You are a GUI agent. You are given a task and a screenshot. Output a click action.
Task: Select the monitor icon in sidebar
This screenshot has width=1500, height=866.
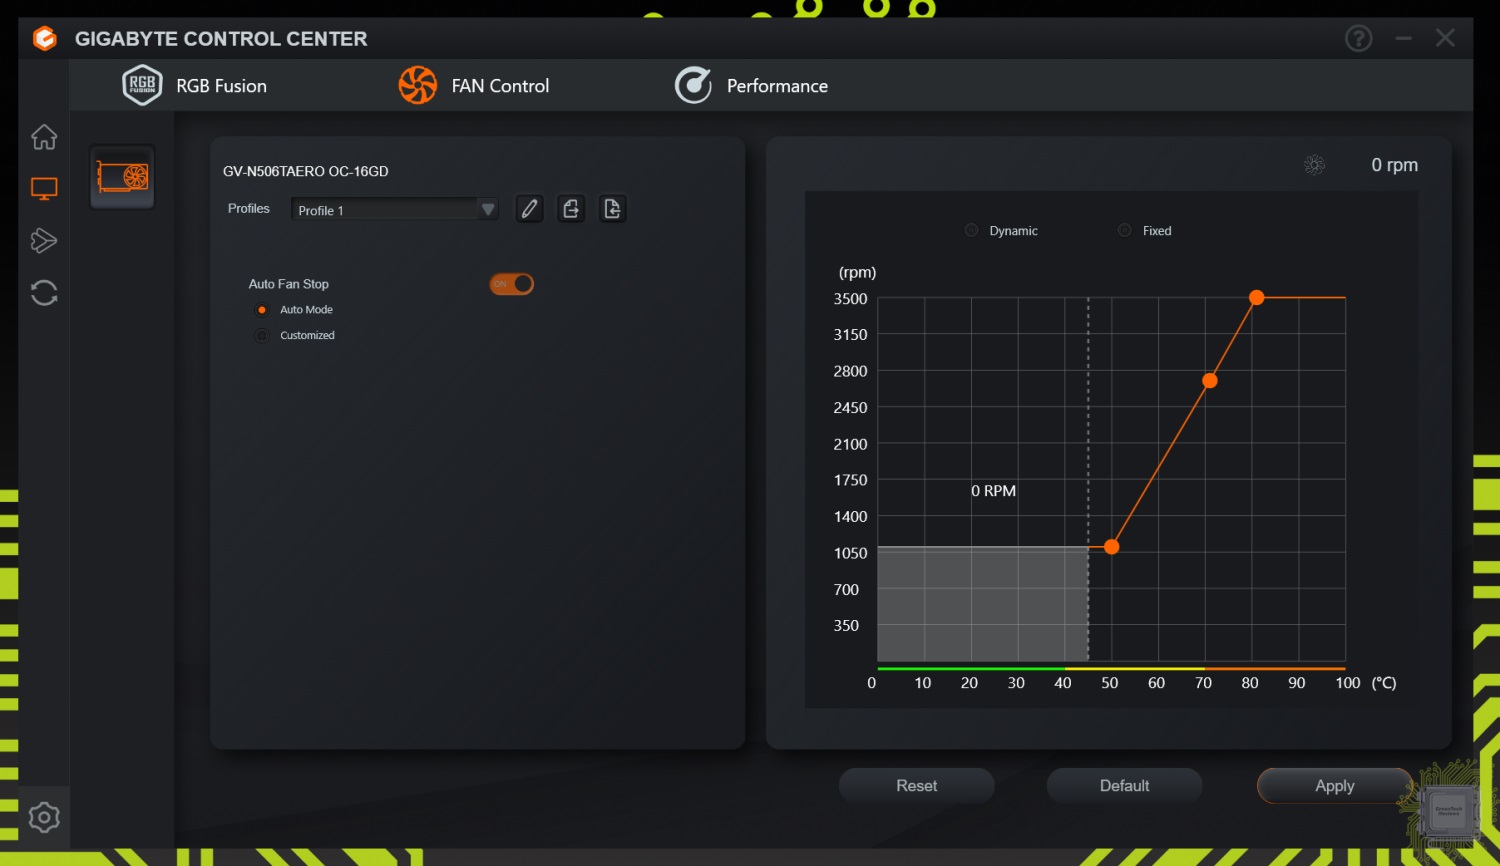pyautogui.click(x=44, y=189)
